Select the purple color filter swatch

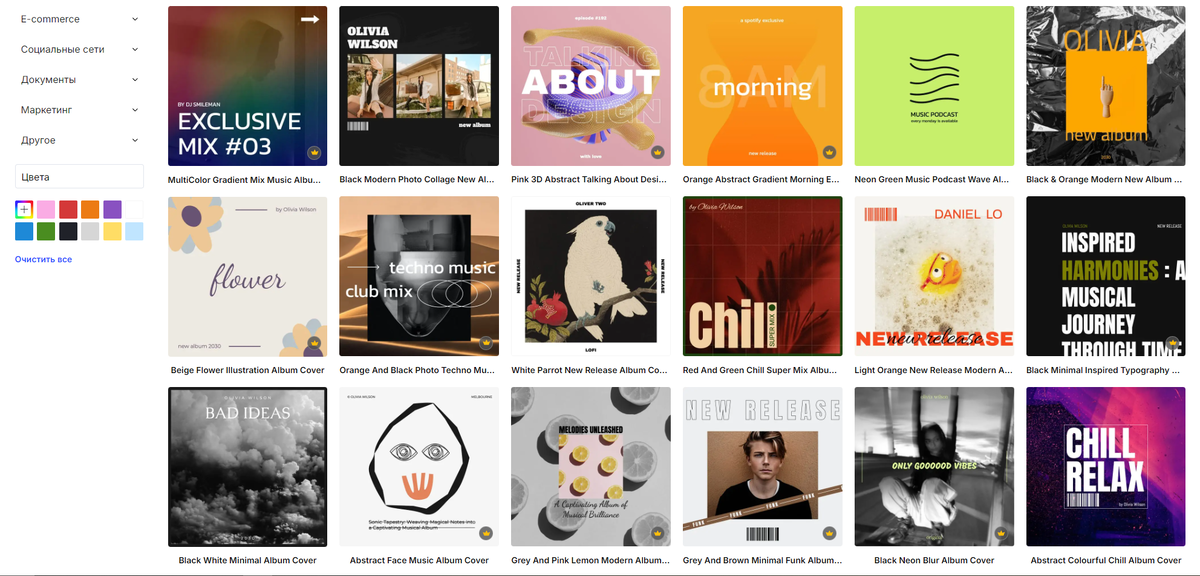point(112,209)
